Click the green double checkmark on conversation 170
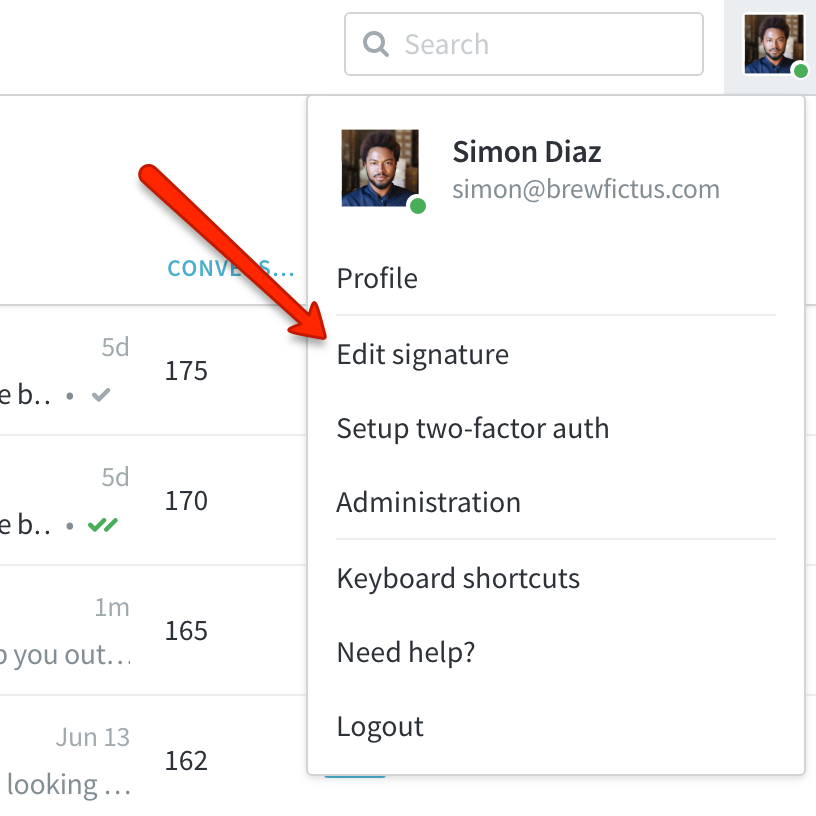Screen dimensions: 816x816 [x=103, y=525]
